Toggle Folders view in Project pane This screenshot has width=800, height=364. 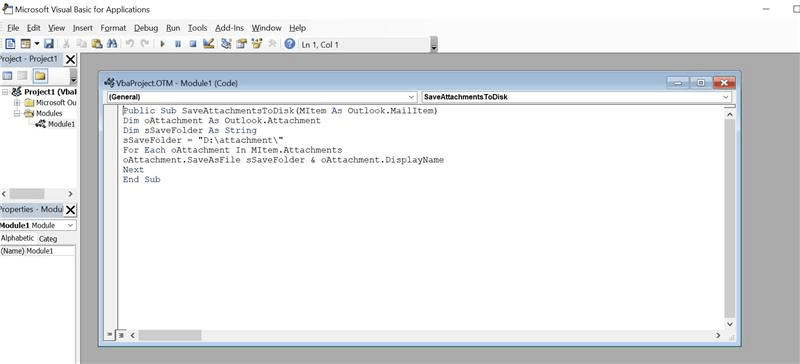point(40,77)
